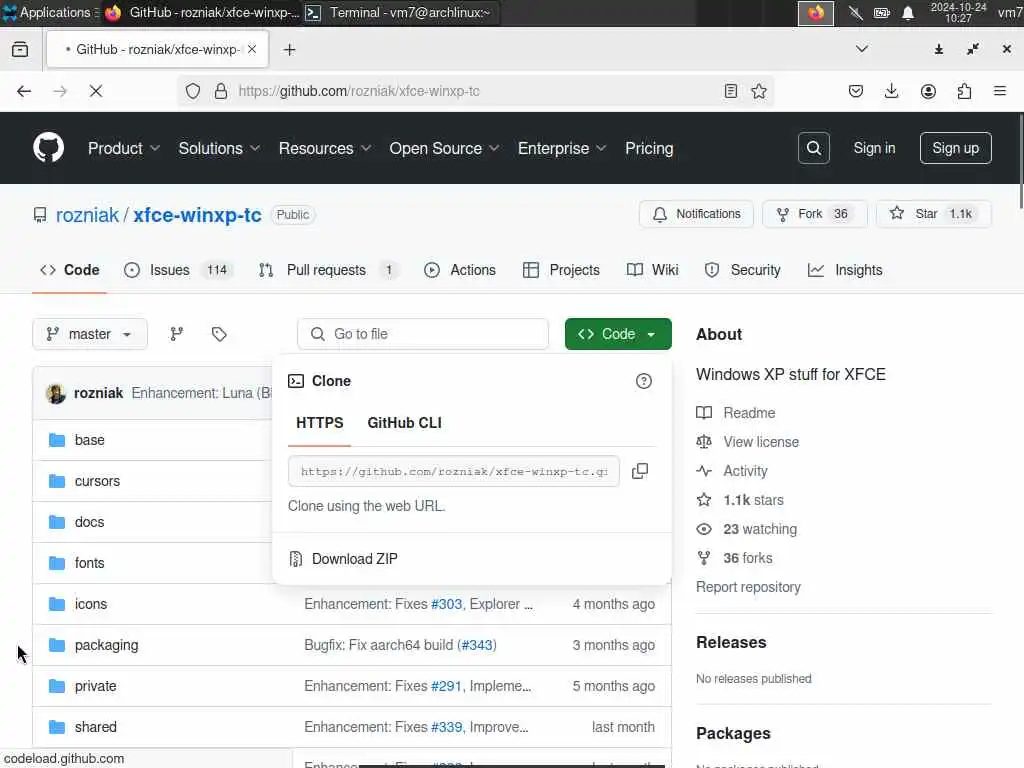Image resolution: width=1024 pixels, height=768 pixels.
Task: Open system notification bell in panel
Action: [908, 13]
